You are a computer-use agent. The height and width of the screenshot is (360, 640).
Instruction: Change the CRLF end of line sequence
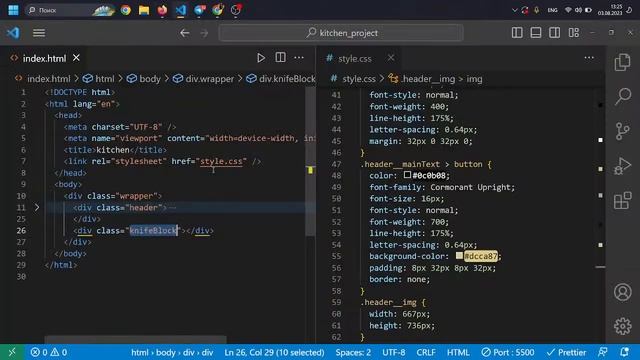click(x=426, y=352)
